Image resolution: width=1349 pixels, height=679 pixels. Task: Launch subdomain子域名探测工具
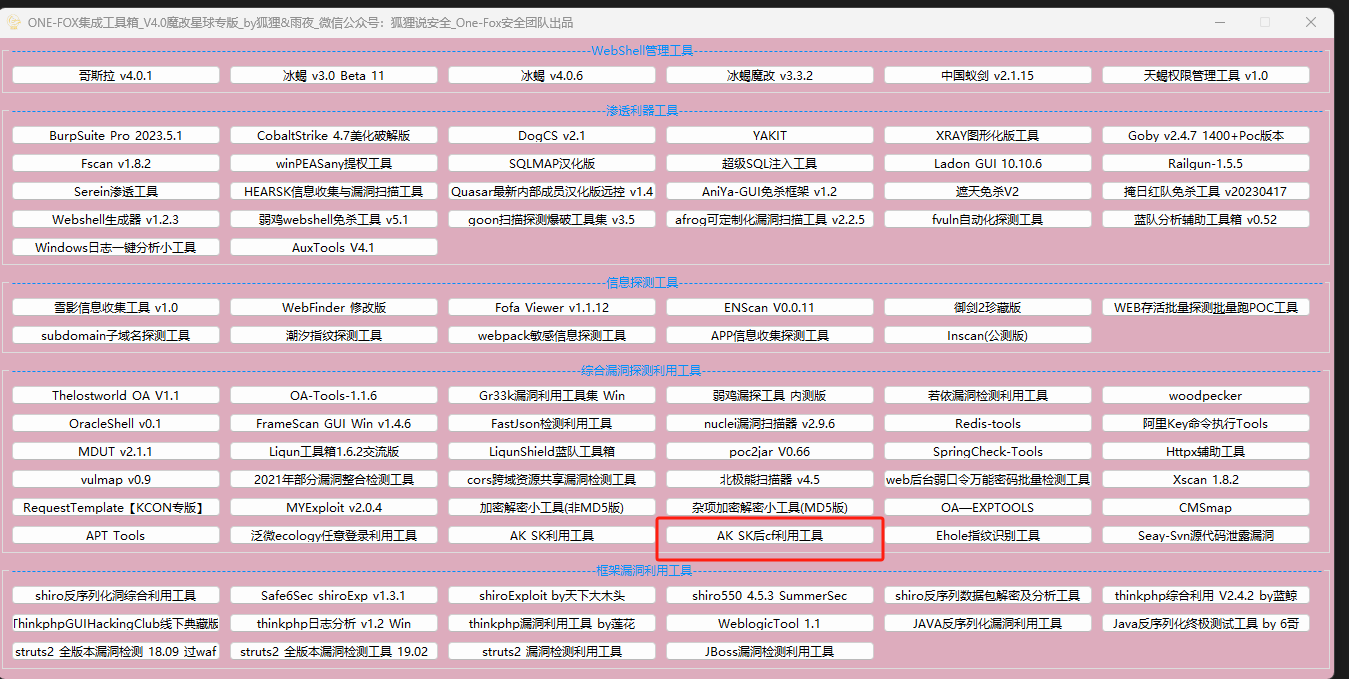click(116, 335)
